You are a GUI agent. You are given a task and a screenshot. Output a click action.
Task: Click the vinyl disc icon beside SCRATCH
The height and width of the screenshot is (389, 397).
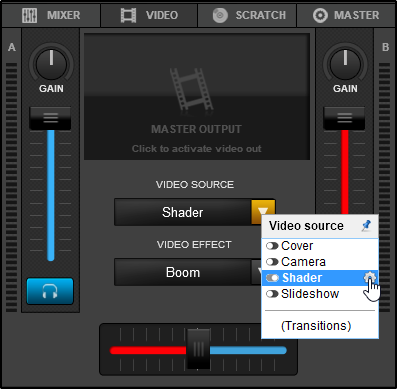(x=220, y=15)
